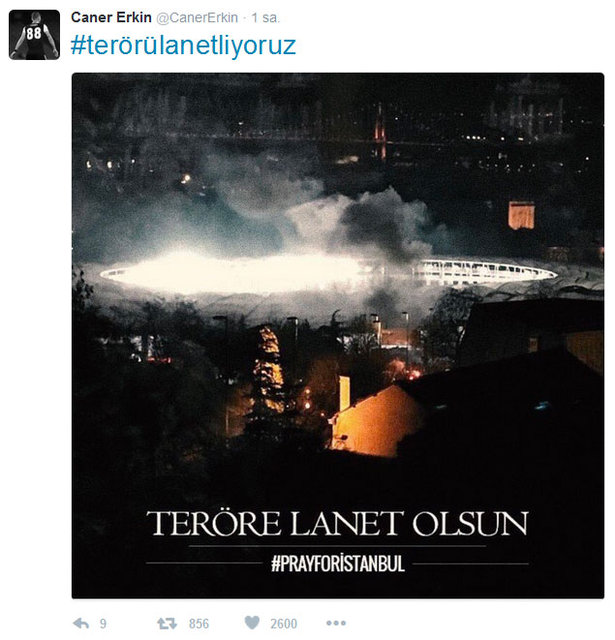
Task: Open the #terörülanetliyoruz hashtag
Action: 183,45
